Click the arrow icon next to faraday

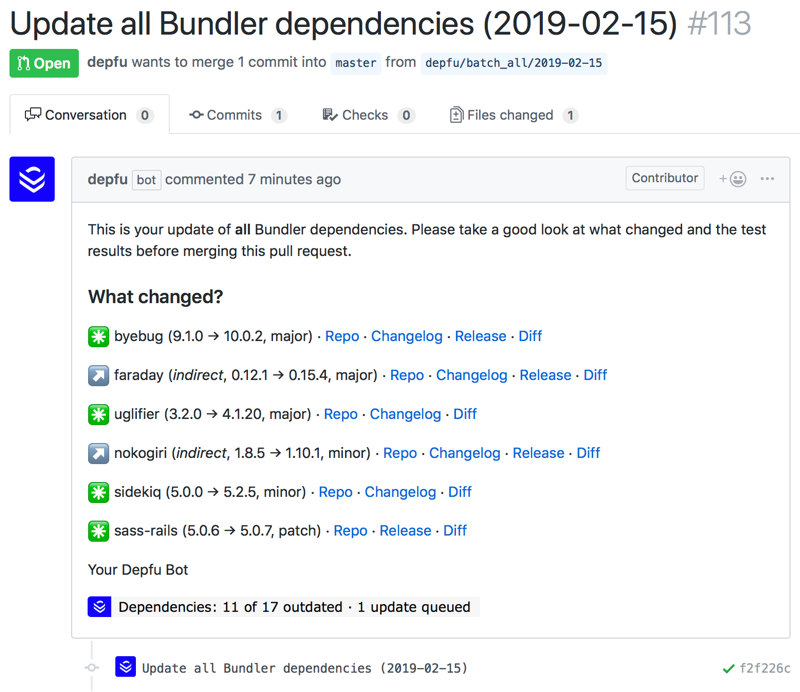point(98,375)
